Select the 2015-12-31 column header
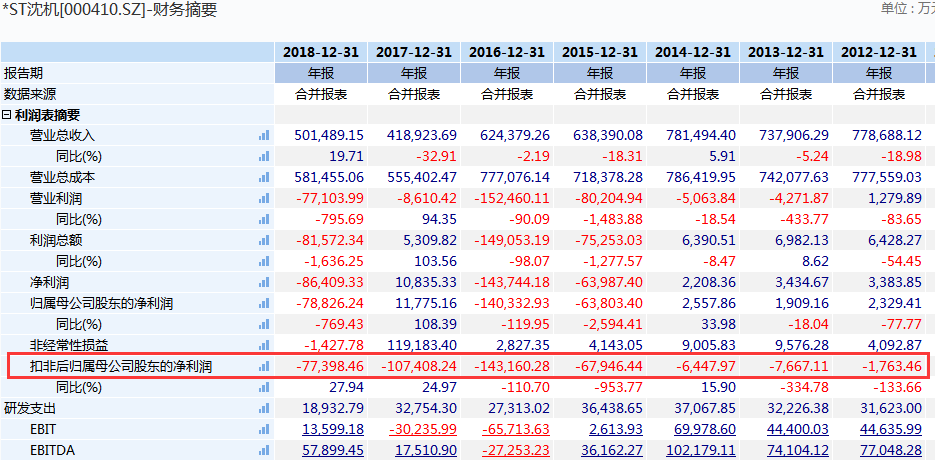 600,53
